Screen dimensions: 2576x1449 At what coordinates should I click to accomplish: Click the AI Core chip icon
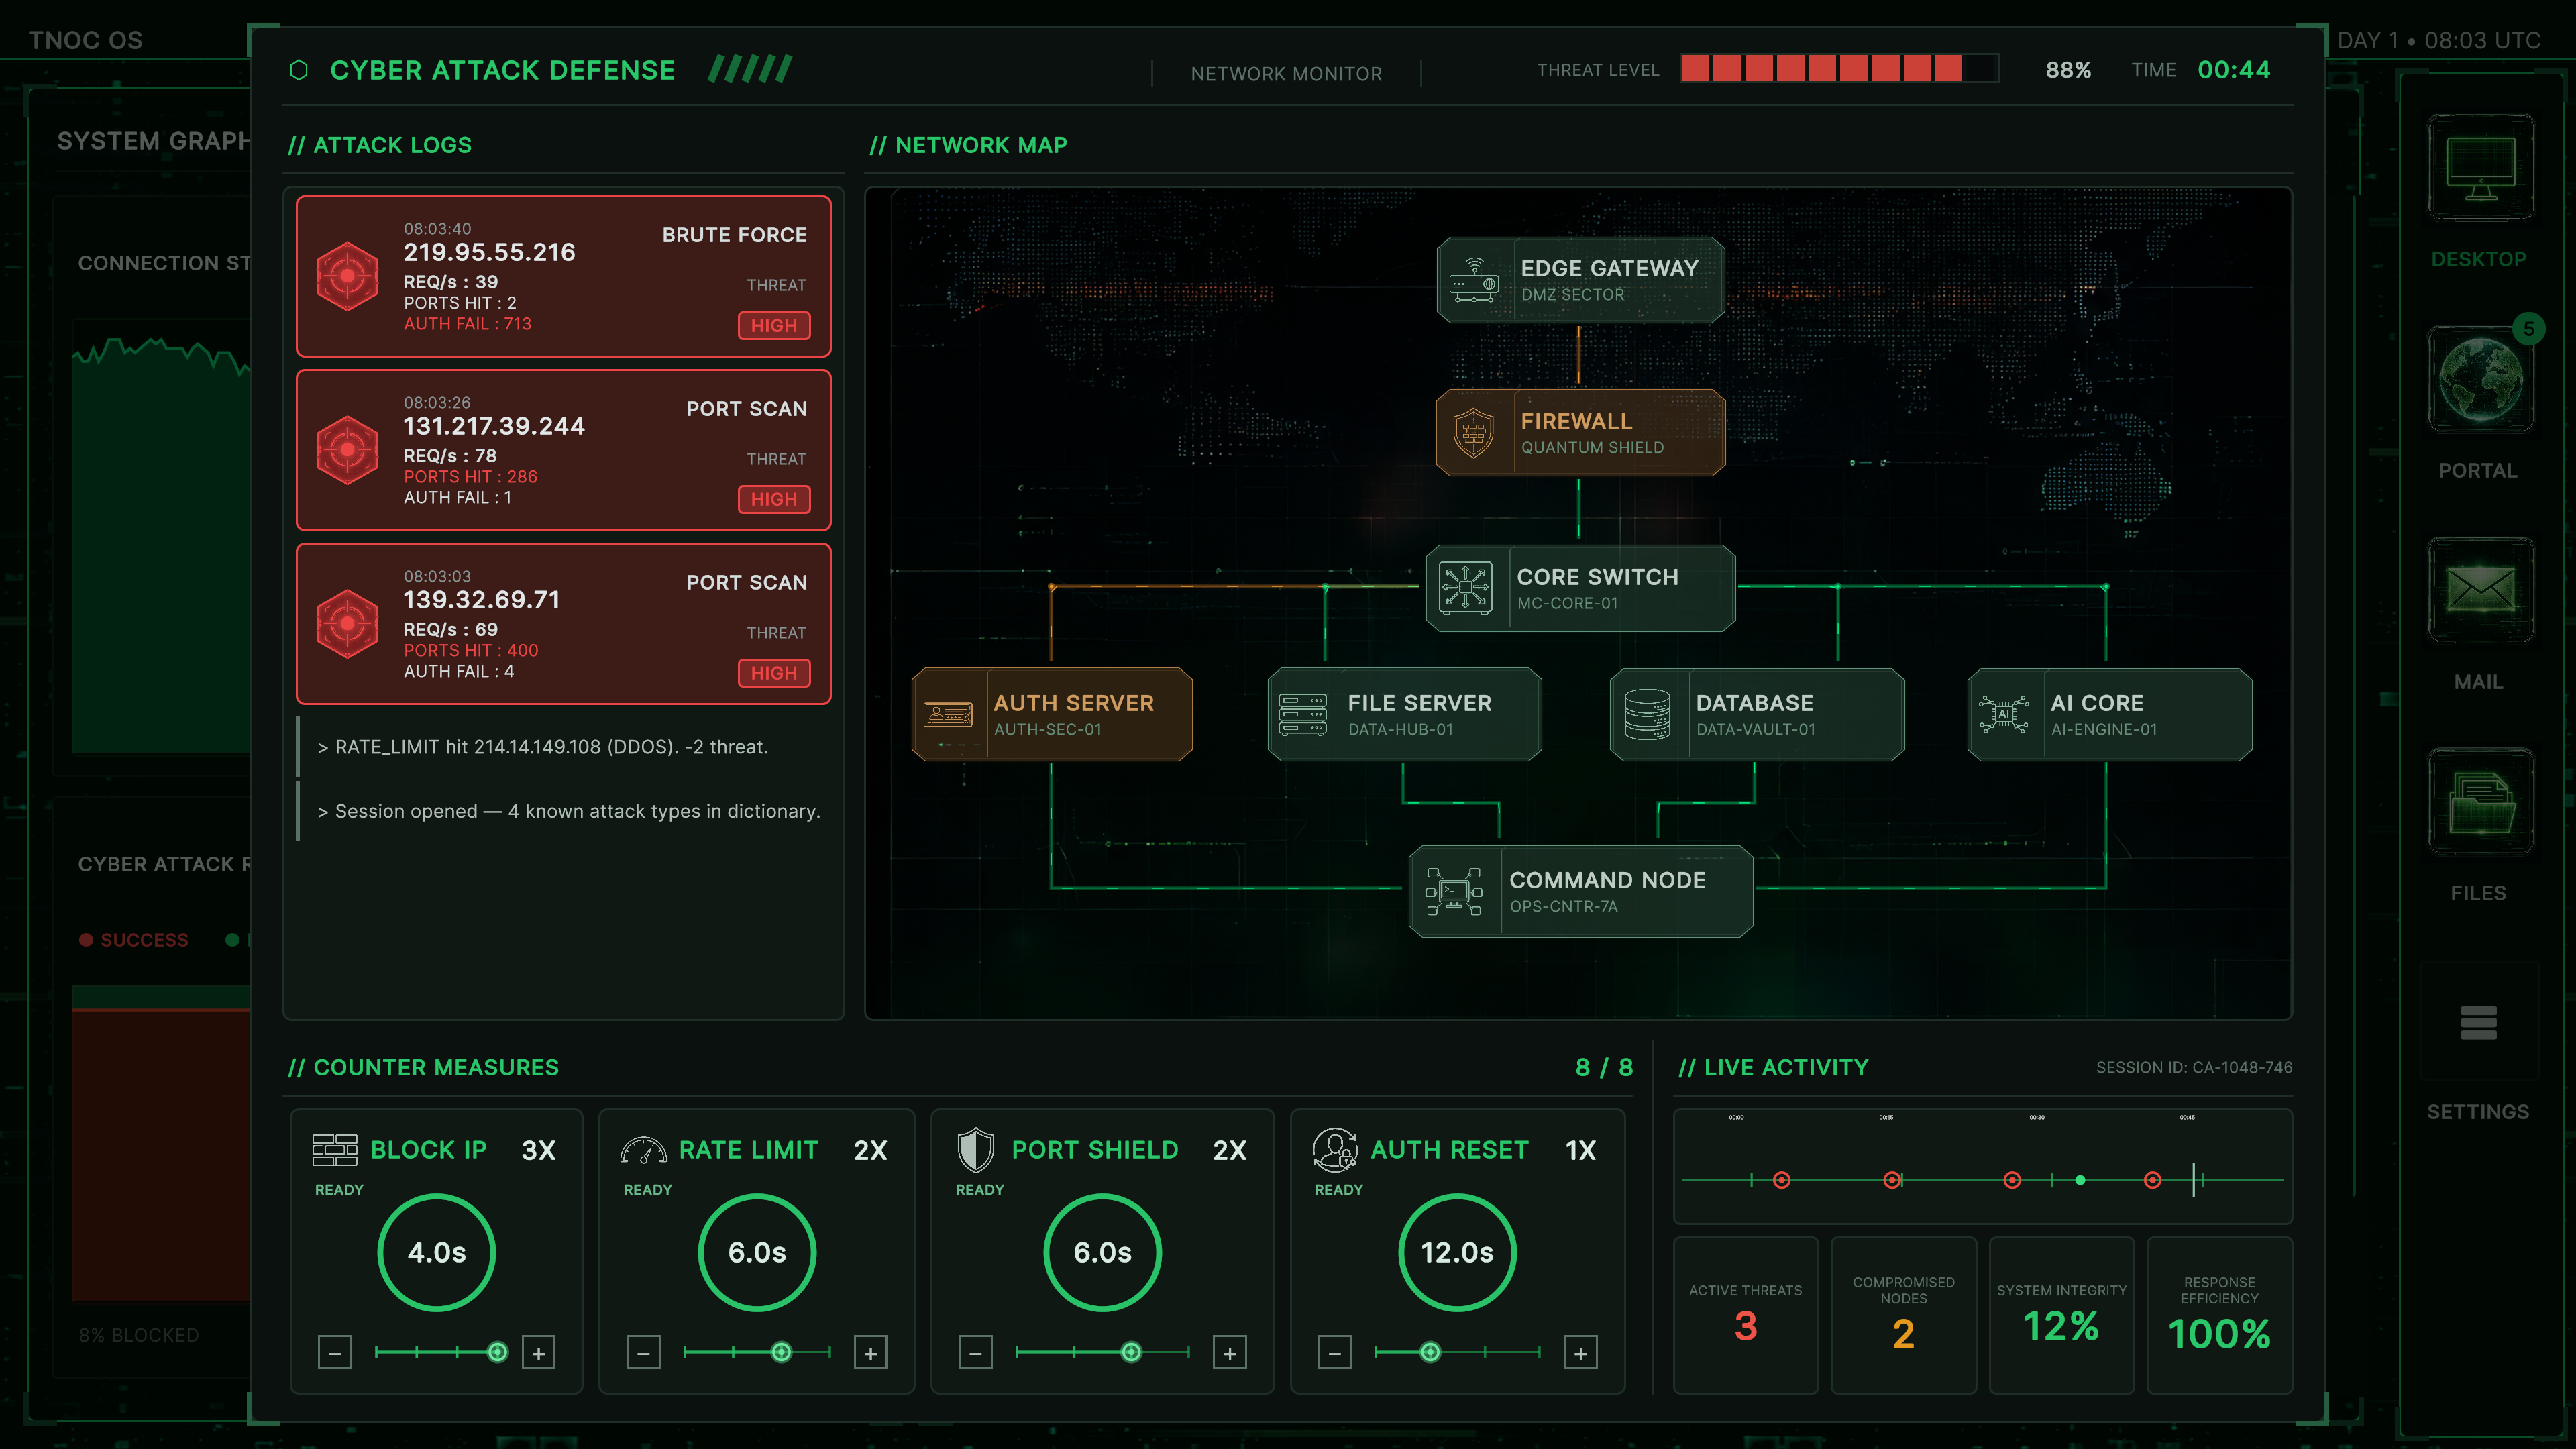(2004, 714)
